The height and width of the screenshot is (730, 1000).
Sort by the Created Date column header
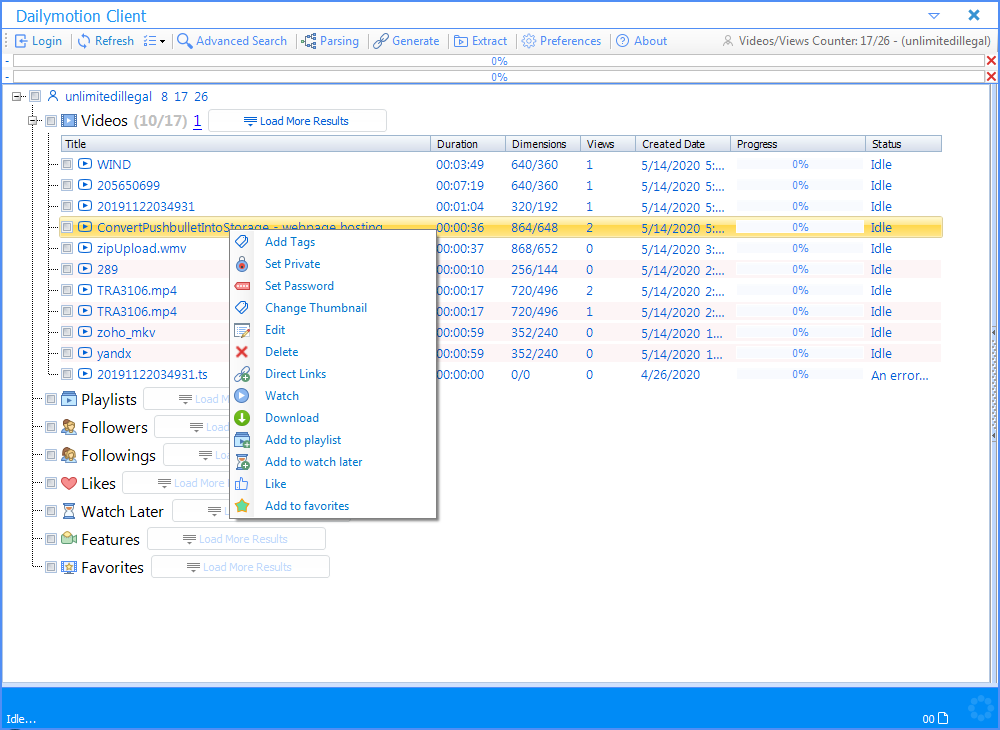[x=683, y=144]
